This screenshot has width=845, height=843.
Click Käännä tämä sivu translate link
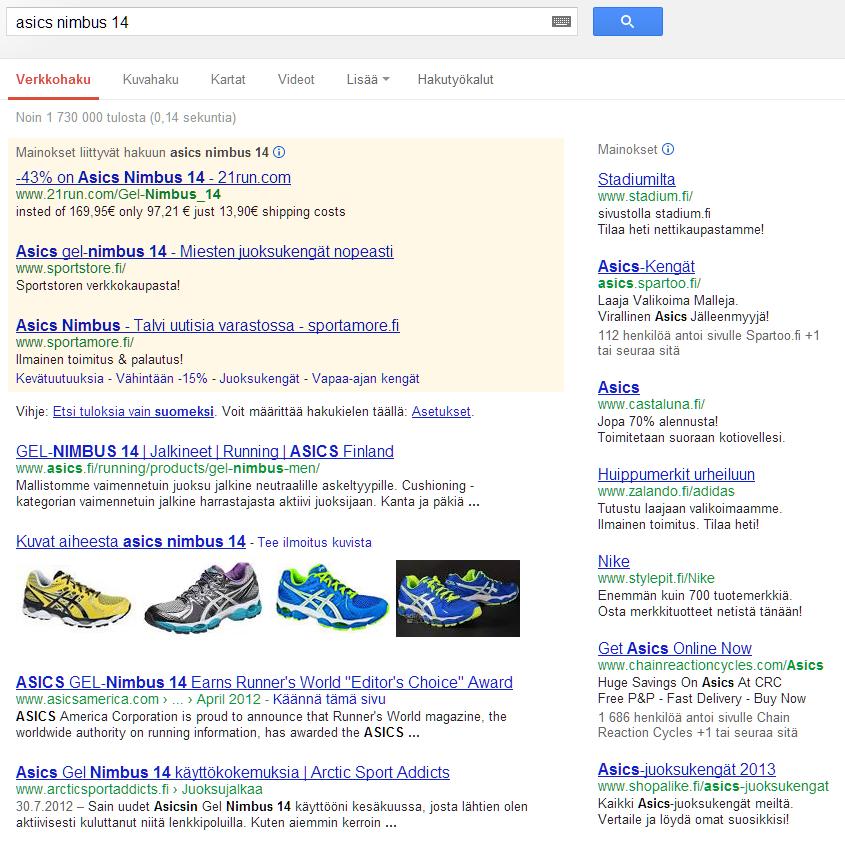point(329,699)
